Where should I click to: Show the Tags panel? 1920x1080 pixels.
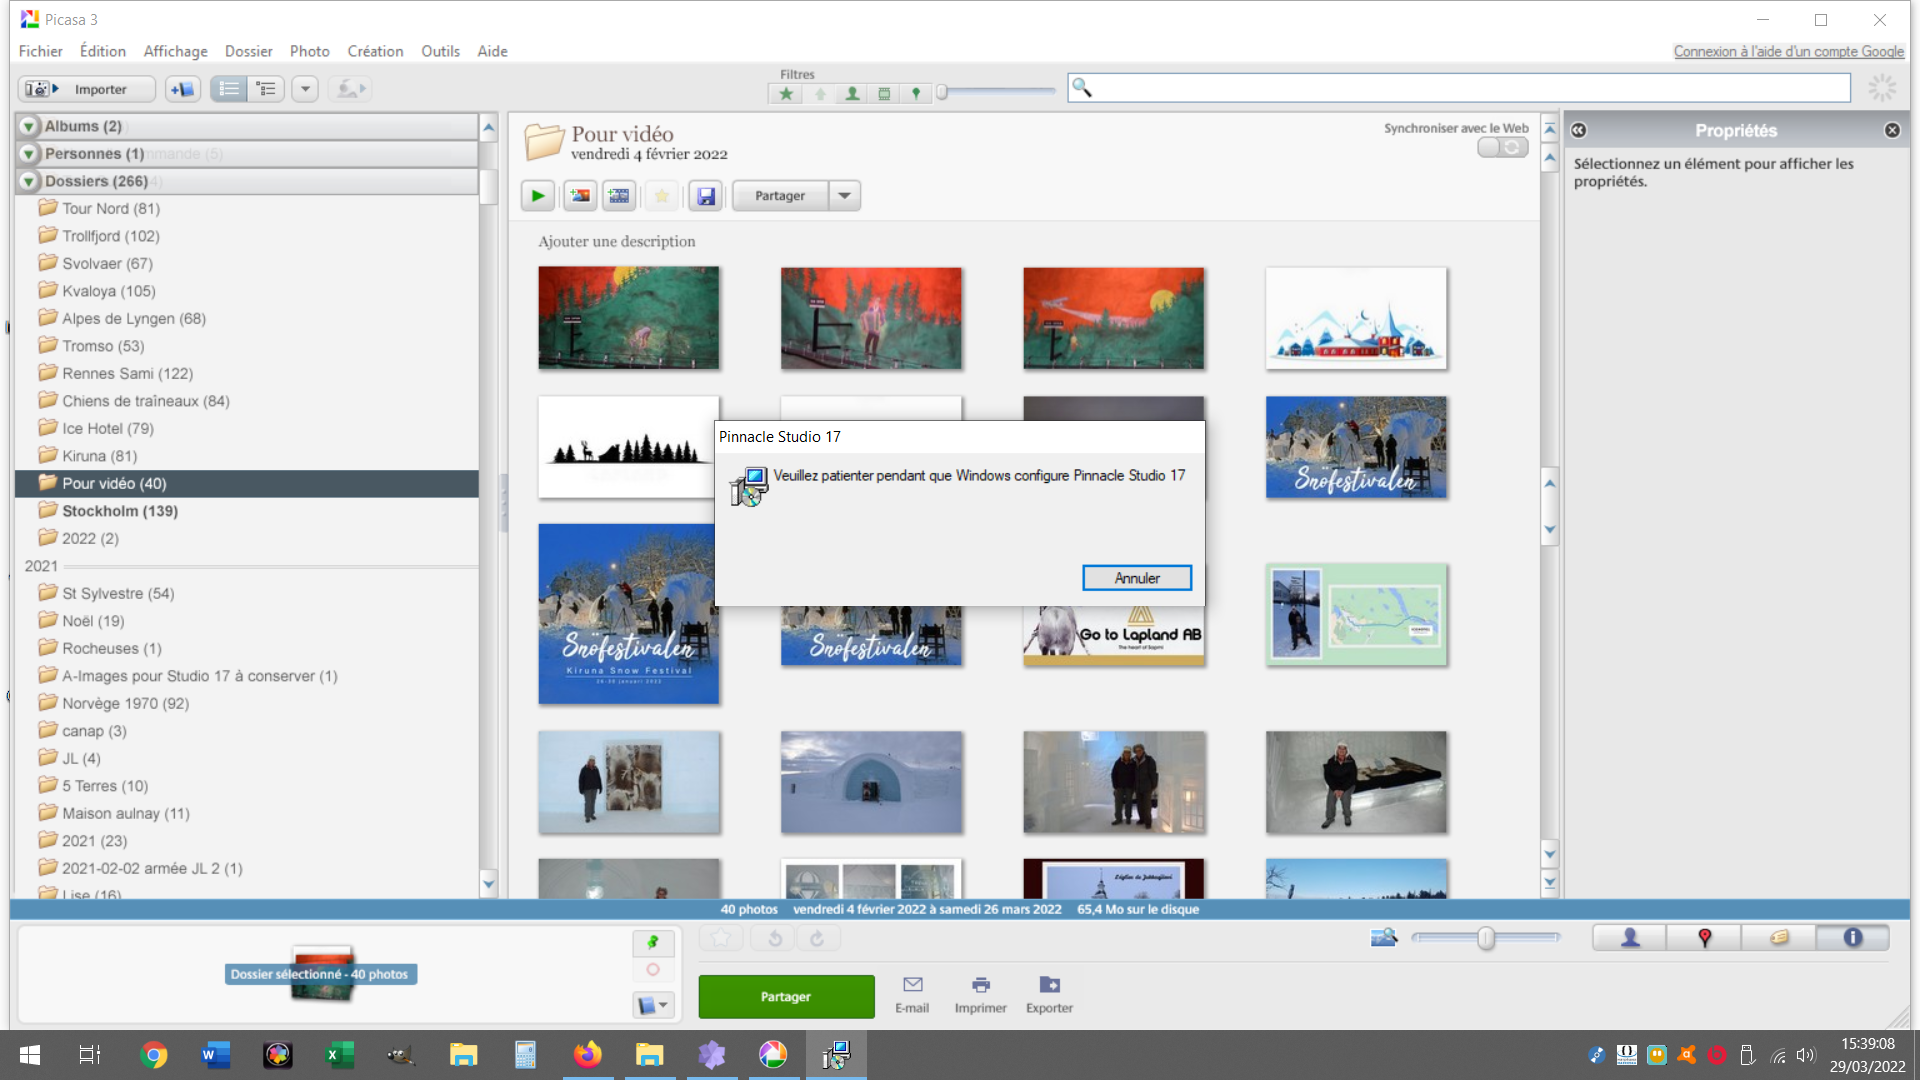(x=1779, y=938)
